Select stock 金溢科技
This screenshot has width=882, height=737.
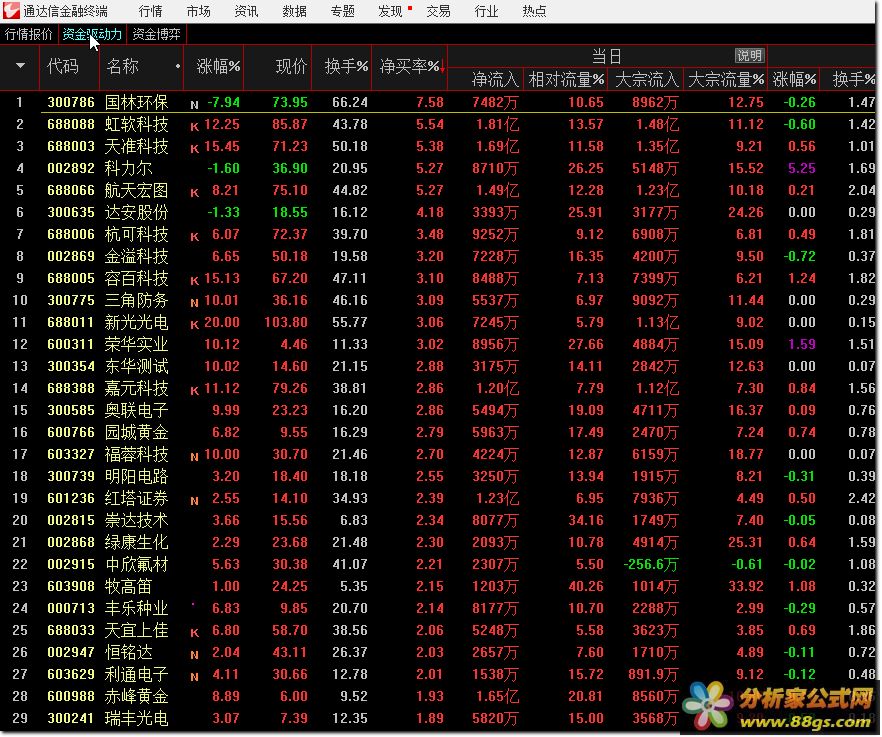(137, 256)
